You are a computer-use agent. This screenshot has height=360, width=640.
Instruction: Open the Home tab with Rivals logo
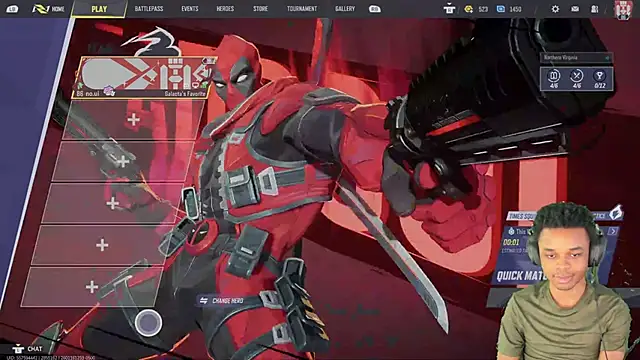[x=48, y=9]
